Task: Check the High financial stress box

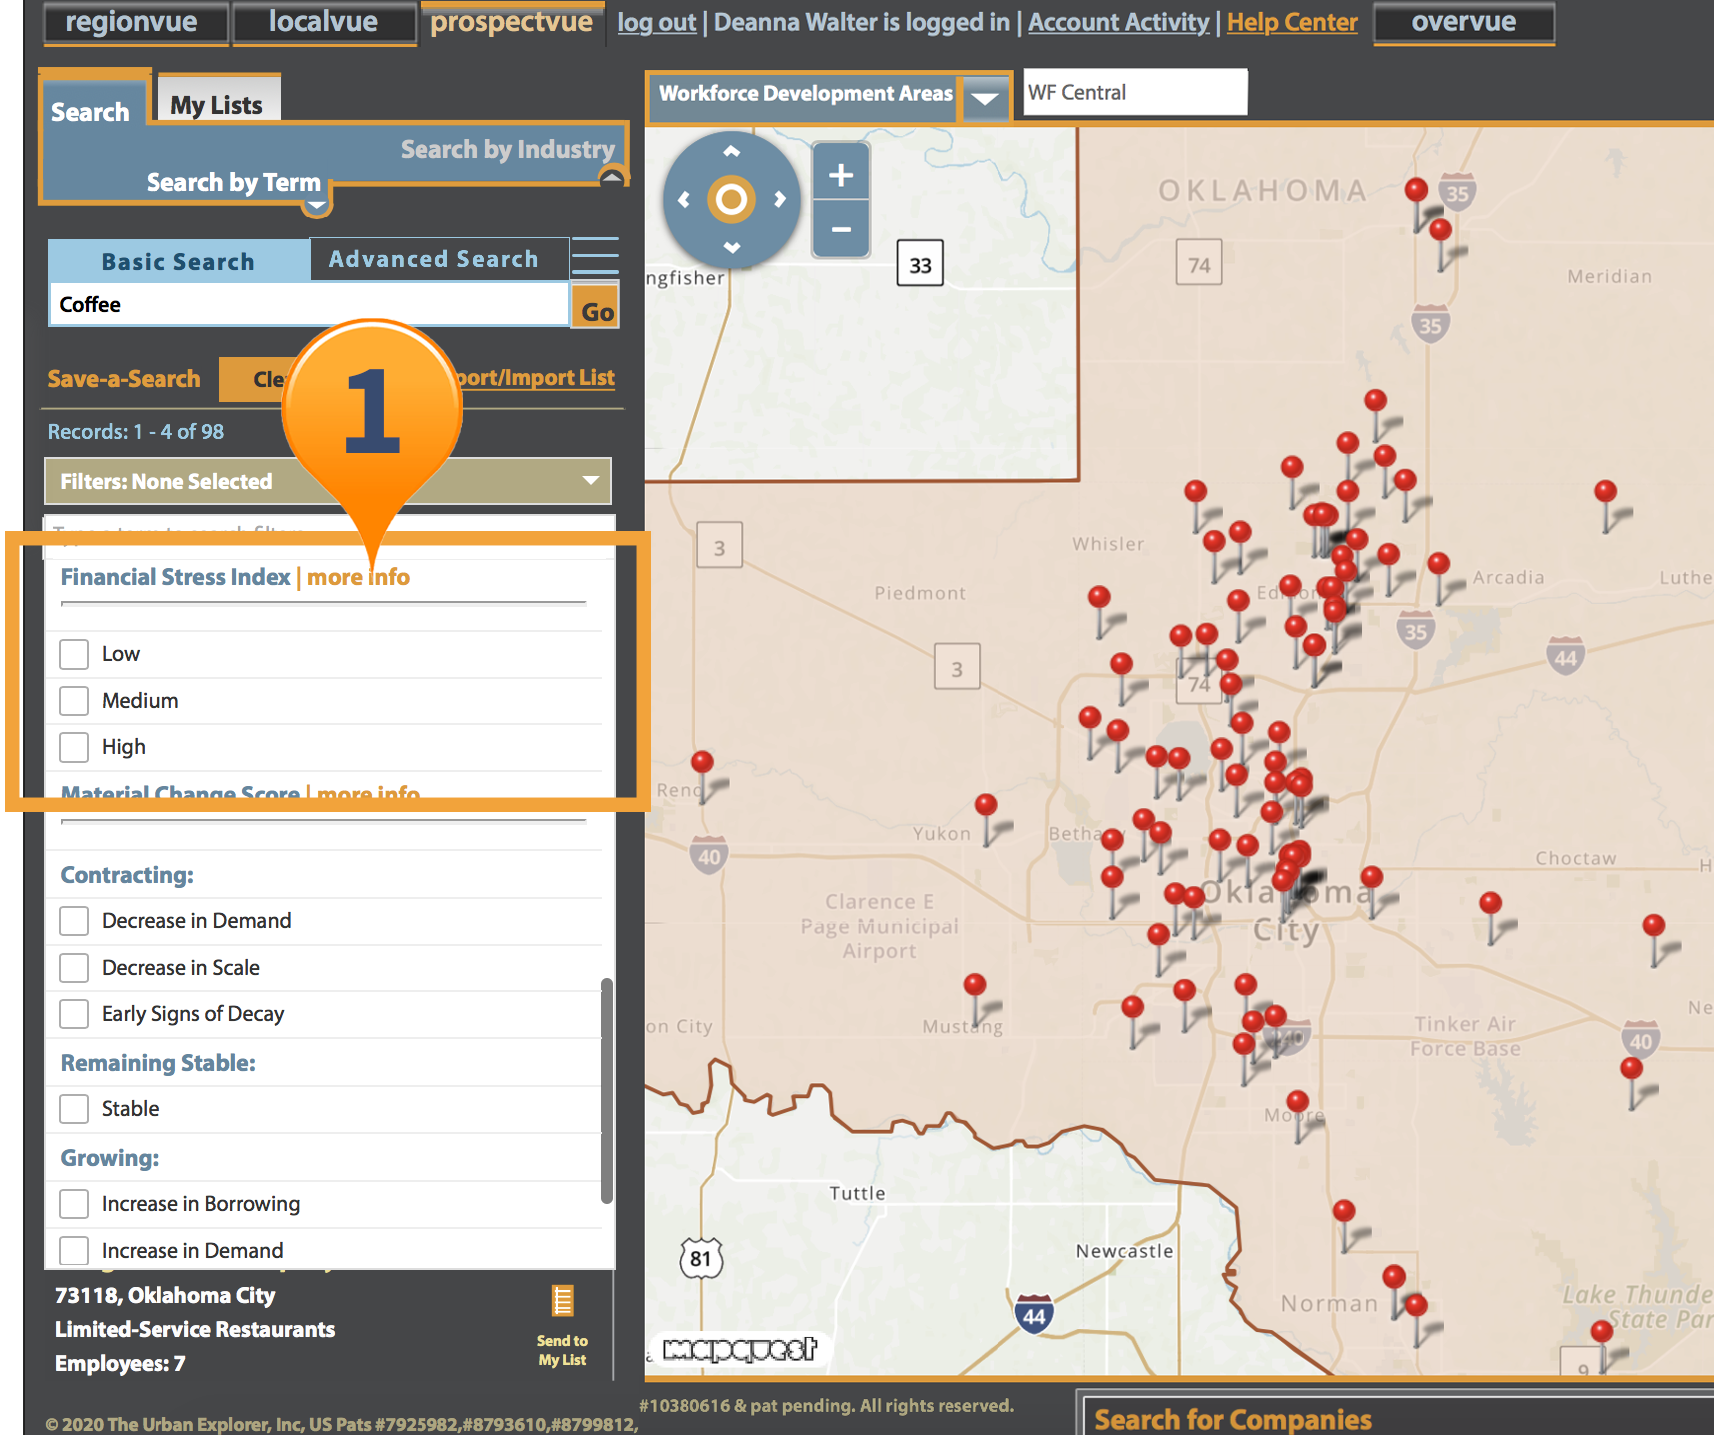Action: pyautogui.click(x=74, y=747)
